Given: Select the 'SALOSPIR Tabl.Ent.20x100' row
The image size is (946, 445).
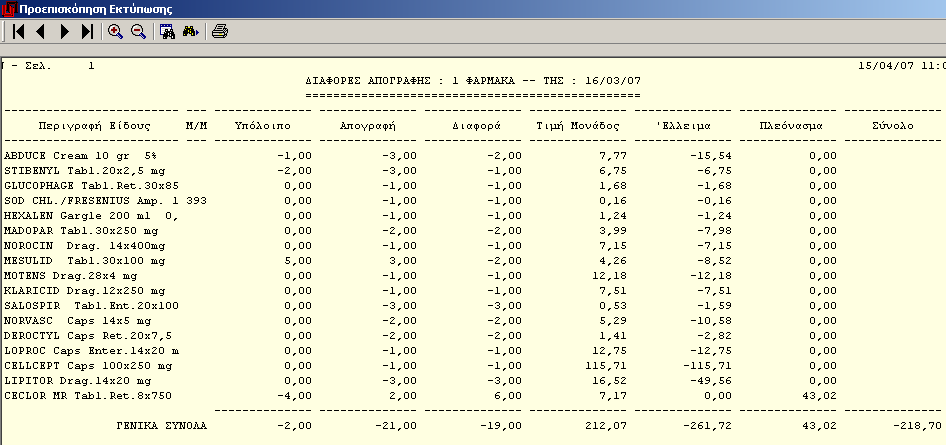Looking at the screenshot, I should [421, 306].
